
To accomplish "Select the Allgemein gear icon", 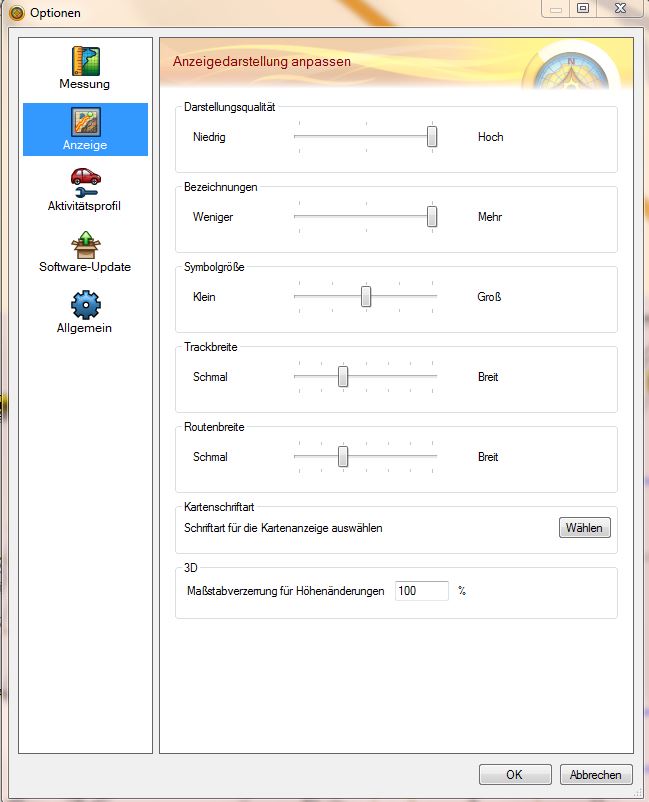I will click(x=85, y=305).
